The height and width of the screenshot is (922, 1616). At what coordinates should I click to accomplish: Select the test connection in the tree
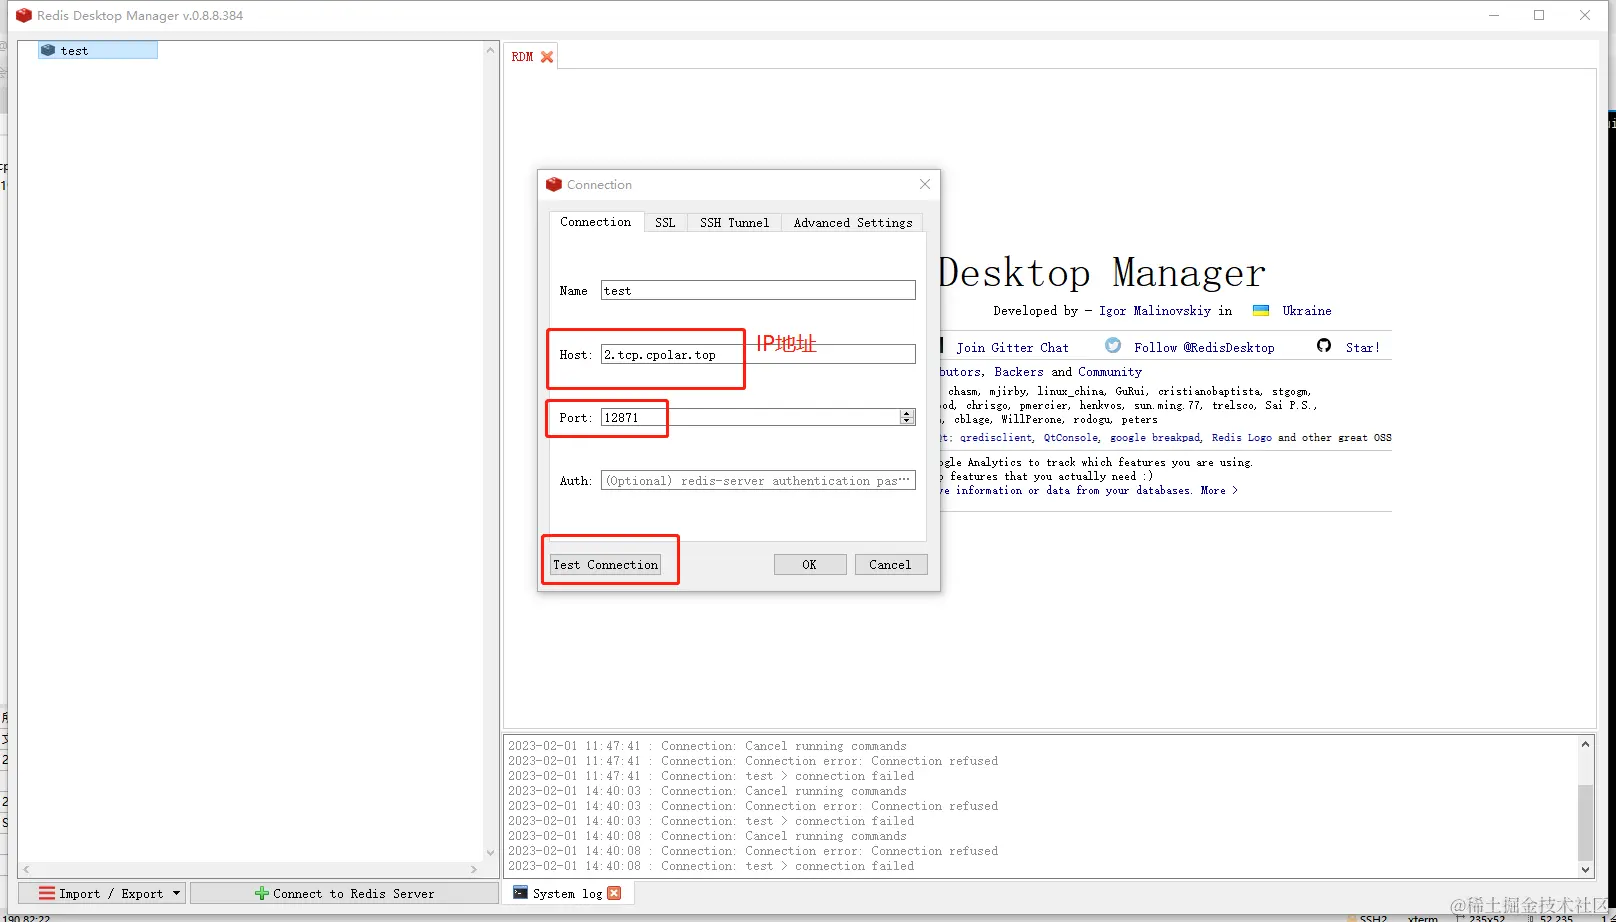click(x=97, y=50)
